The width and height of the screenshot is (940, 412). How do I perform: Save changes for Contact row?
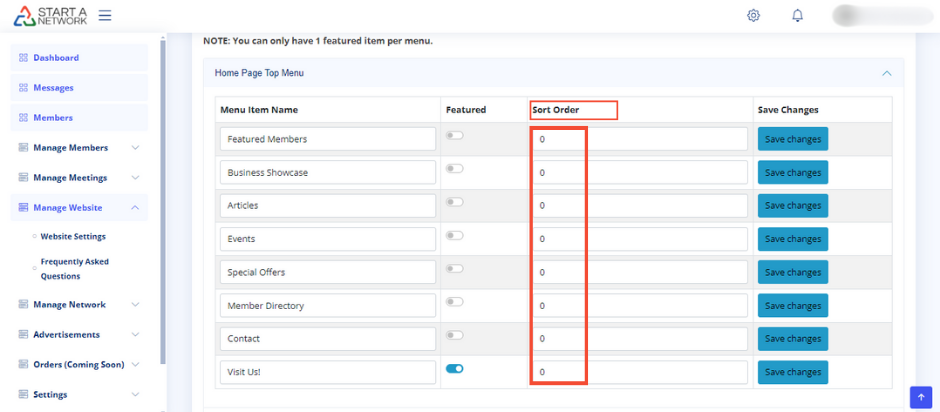click(792, 339)
